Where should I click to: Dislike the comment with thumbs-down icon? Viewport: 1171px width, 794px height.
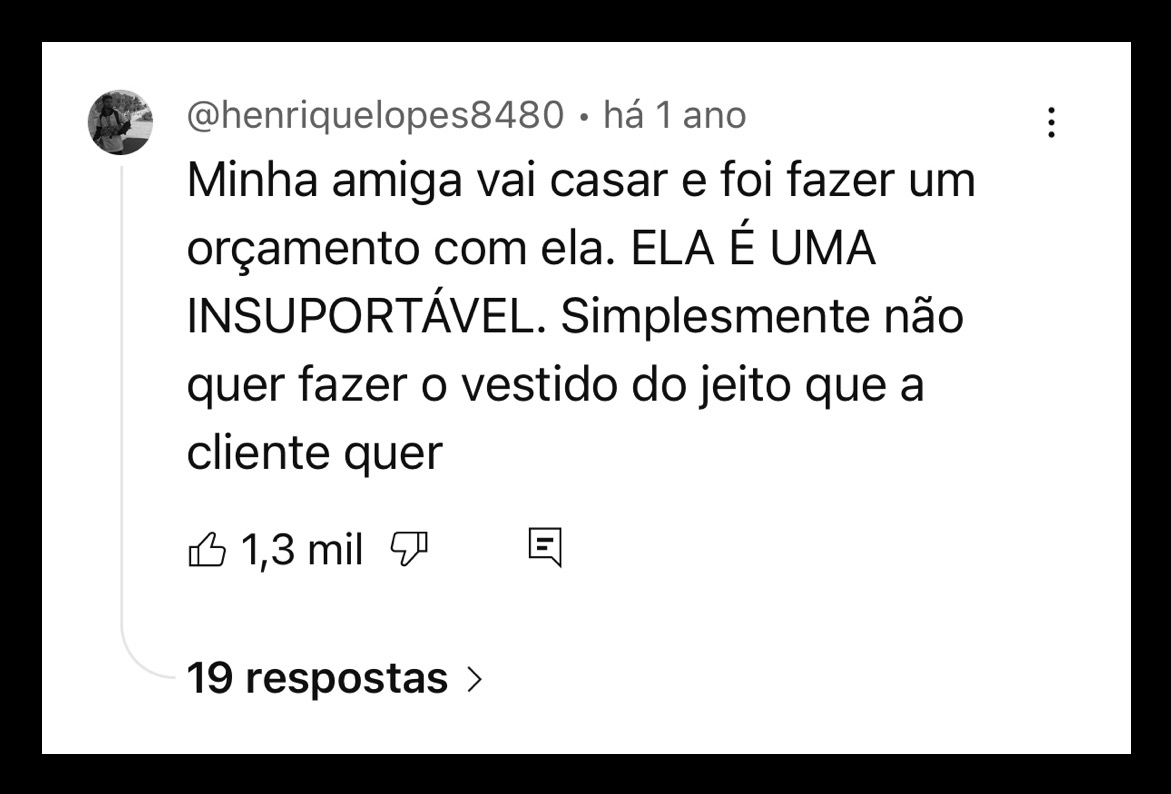pos(409,549)
